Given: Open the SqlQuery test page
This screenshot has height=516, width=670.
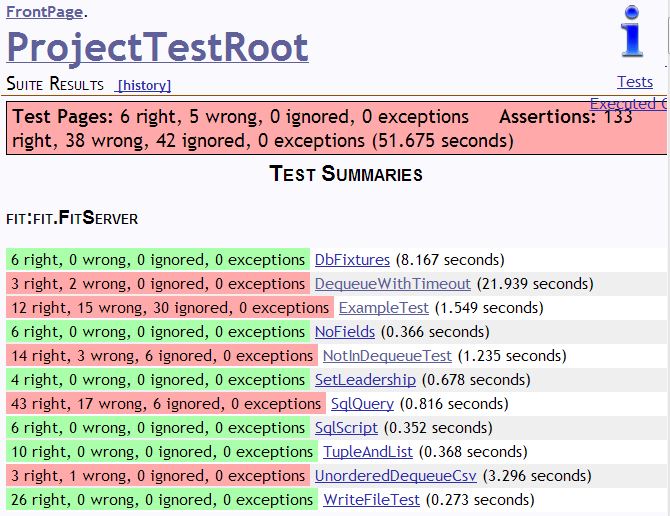Looking at the screenshot, I should [362, 404].
